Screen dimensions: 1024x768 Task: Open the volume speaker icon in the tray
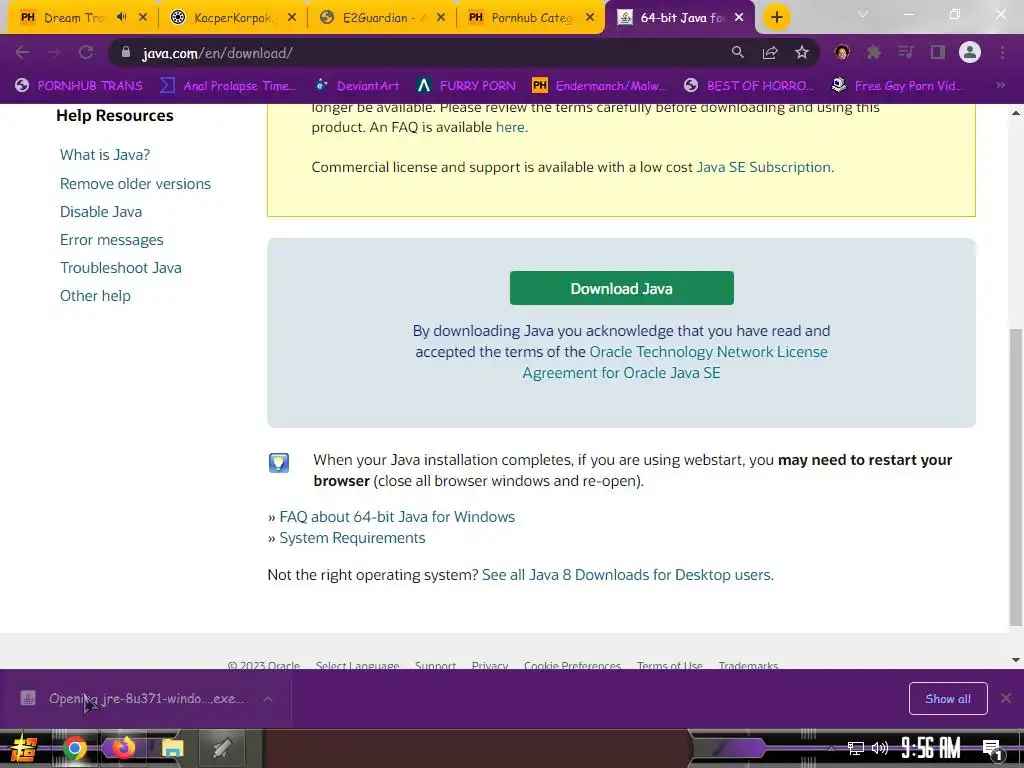click(880, 748)
